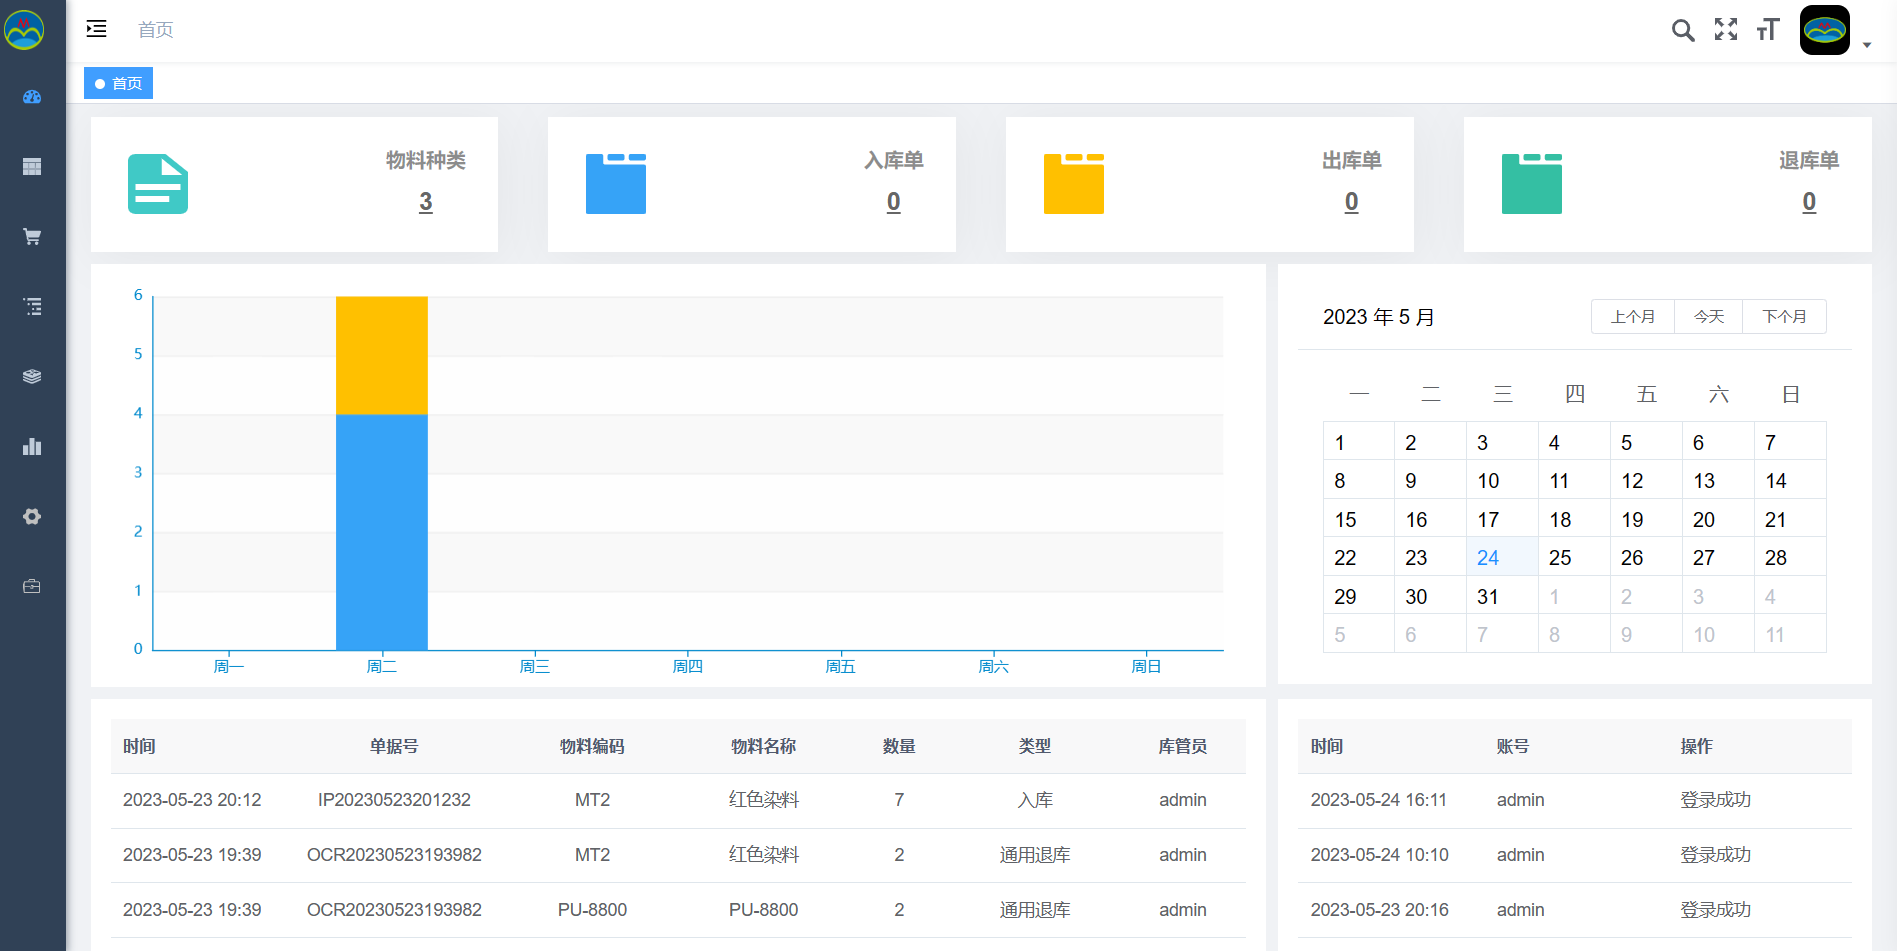Open the font size selector icon
Screen dimensions: 1897x951
[x=1768, y=30]
